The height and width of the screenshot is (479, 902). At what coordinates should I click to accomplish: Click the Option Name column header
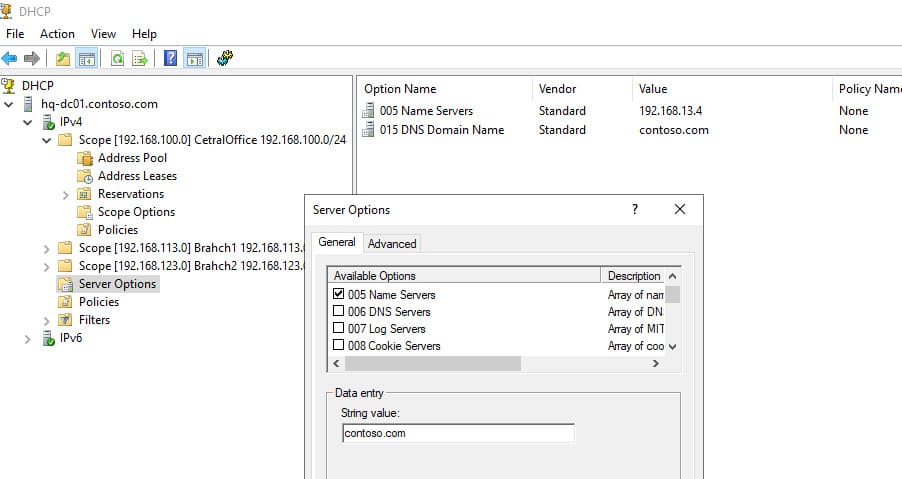click(x=400, y=89)
